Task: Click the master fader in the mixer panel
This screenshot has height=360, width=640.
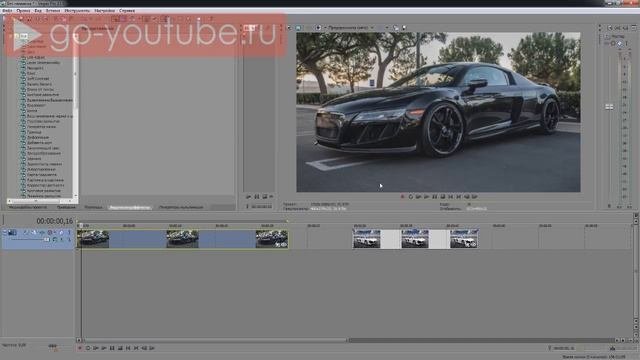Action: click(609, 107)
